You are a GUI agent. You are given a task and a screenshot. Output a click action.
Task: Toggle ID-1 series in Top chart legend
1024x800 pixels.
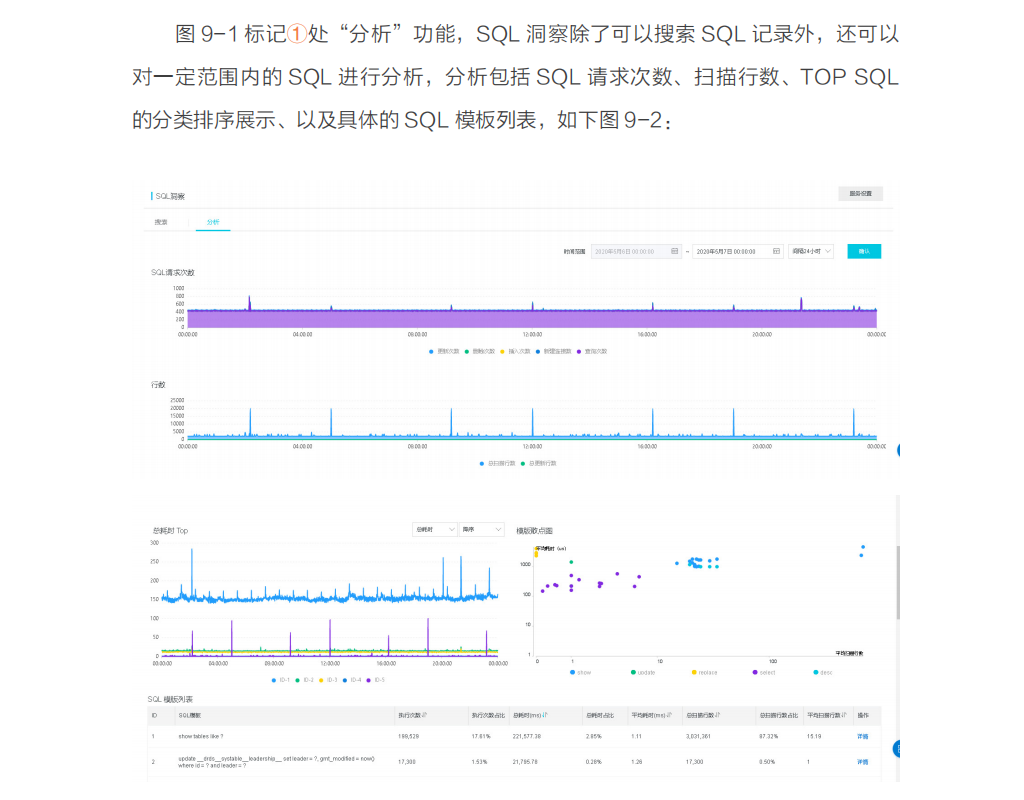(x=281, y=680)
